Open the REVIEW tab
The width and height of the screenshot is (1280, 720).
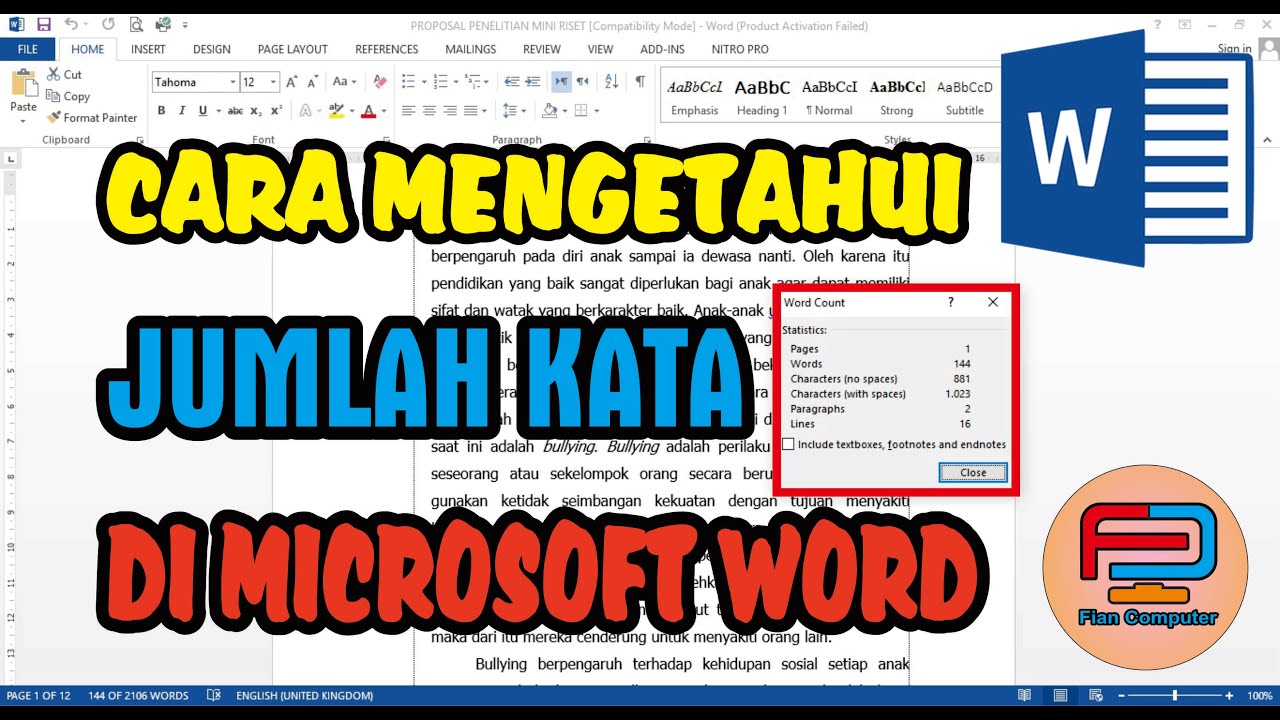pyautogui.click(x=542, y=49)
